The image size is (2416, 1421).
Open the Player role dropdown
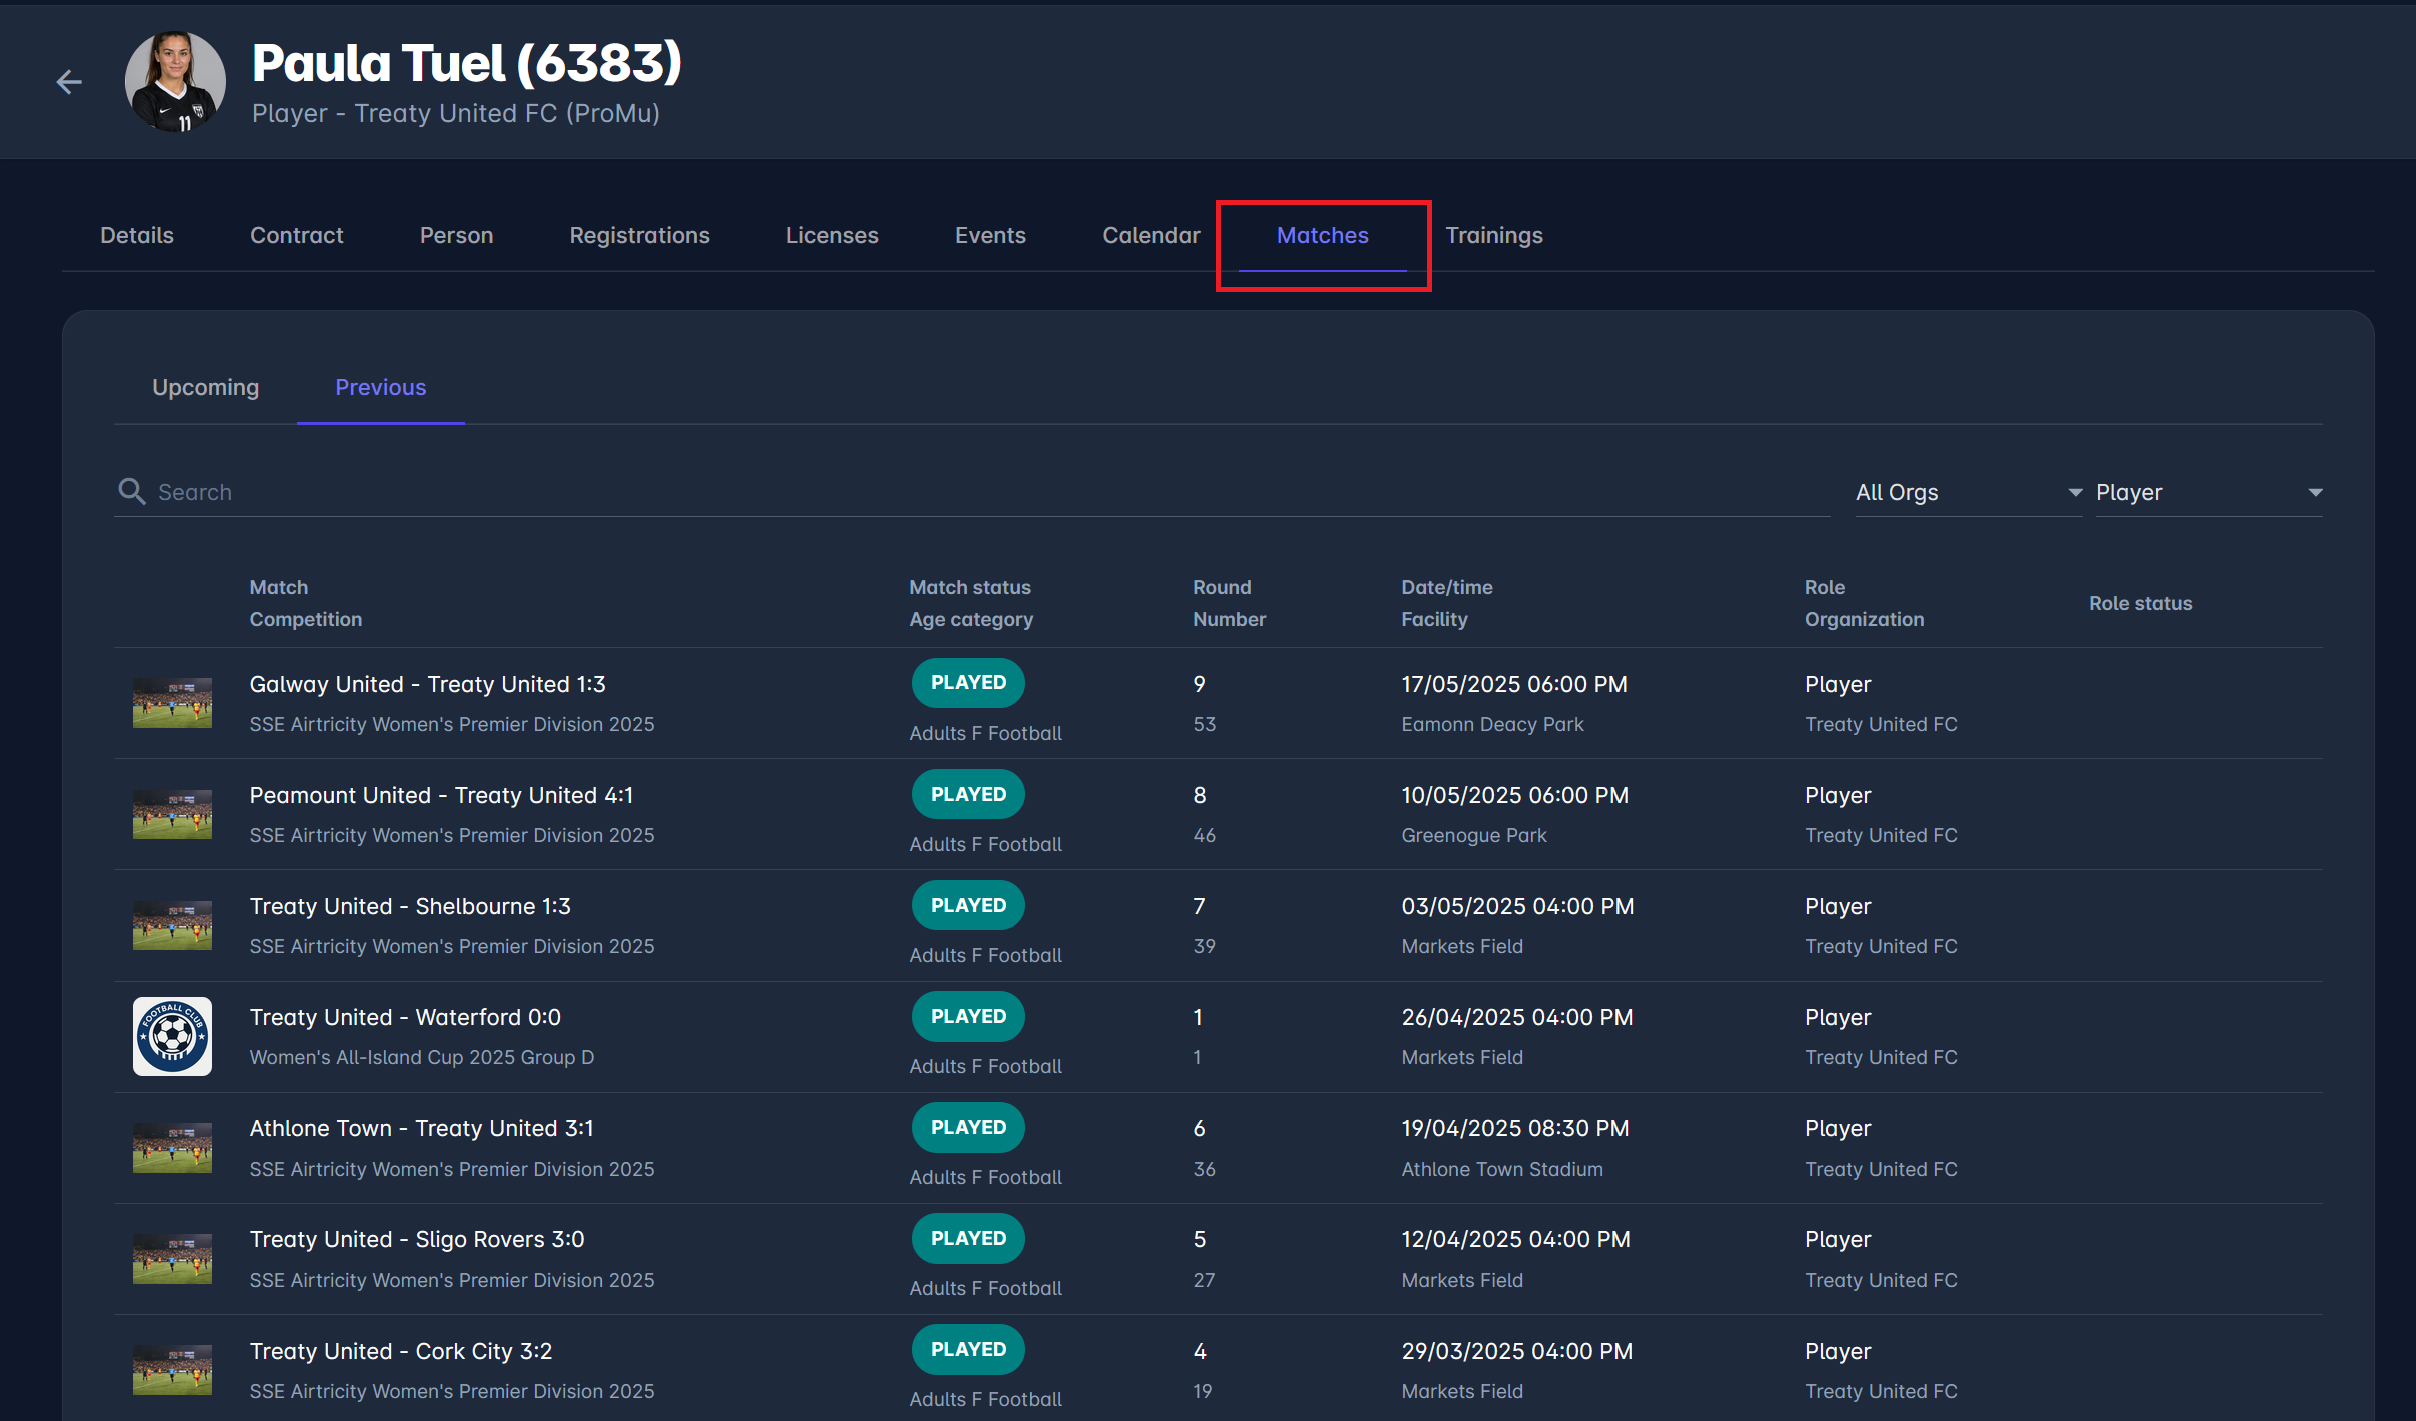(2209, 492)
